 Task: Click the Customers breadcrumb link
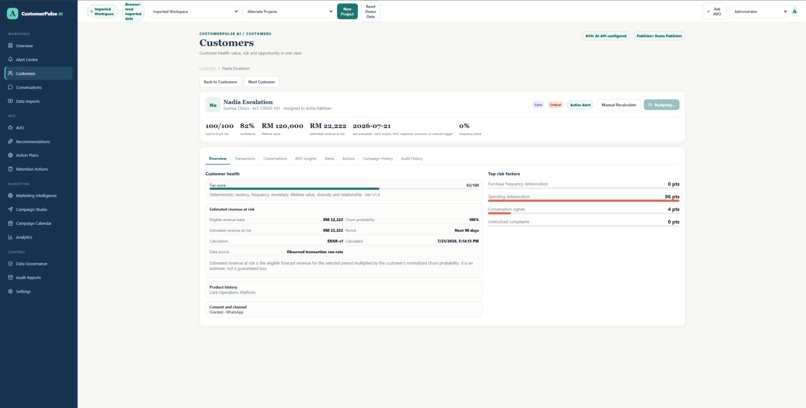[x=208, y=68]
